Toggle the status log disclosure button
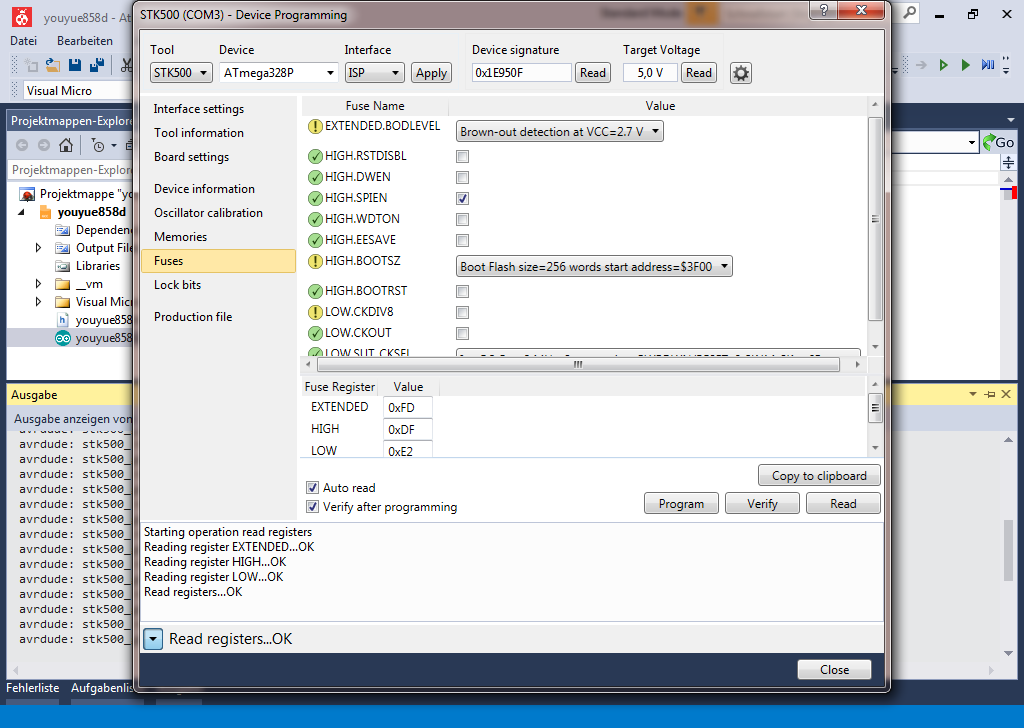 pos(153,639)
